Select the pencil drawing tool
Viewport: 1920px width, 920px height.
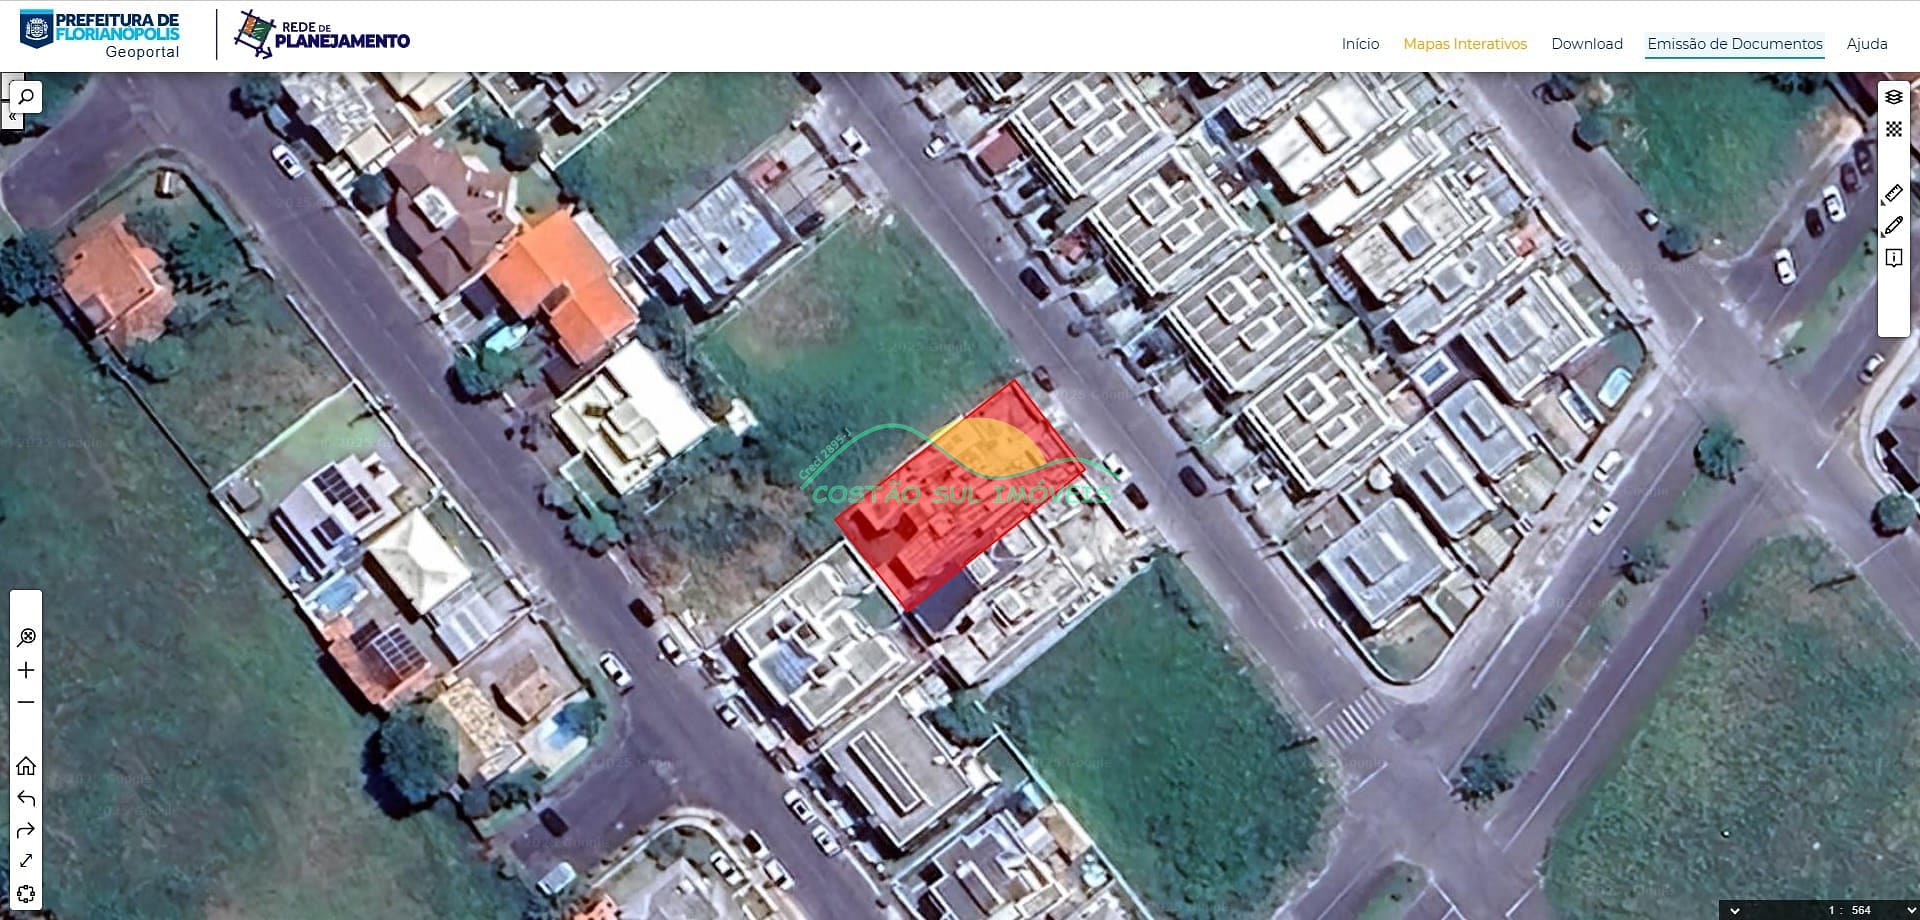(1893, 226)
